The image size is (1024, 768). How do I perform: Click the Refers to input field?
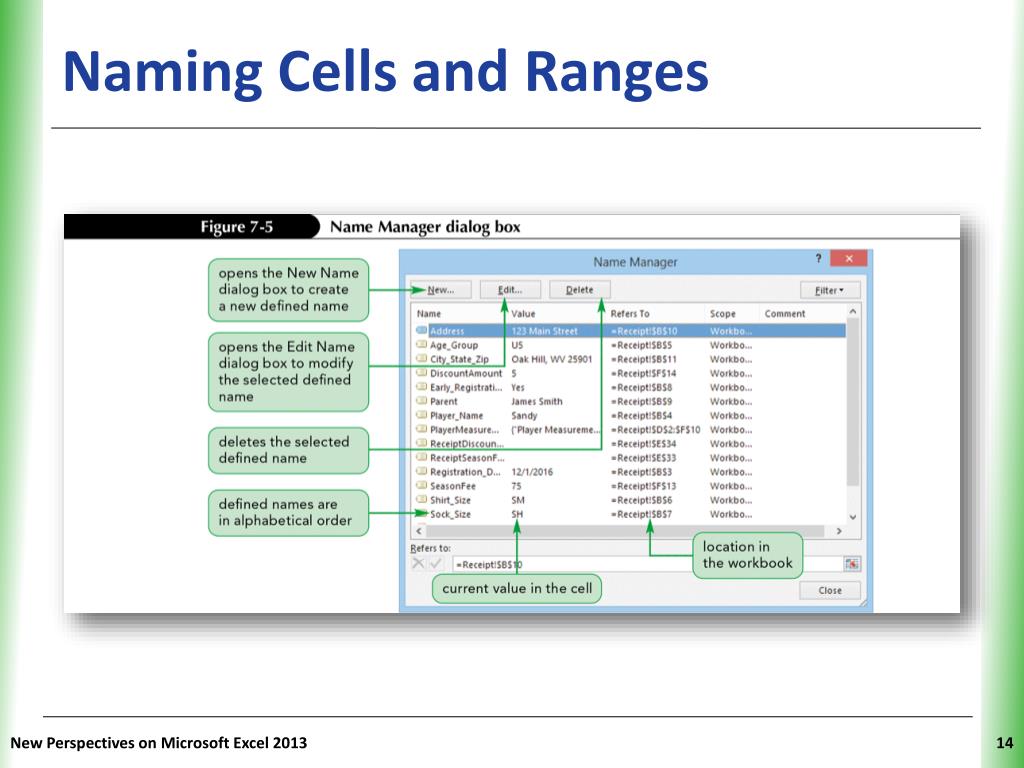pos(647,564)
